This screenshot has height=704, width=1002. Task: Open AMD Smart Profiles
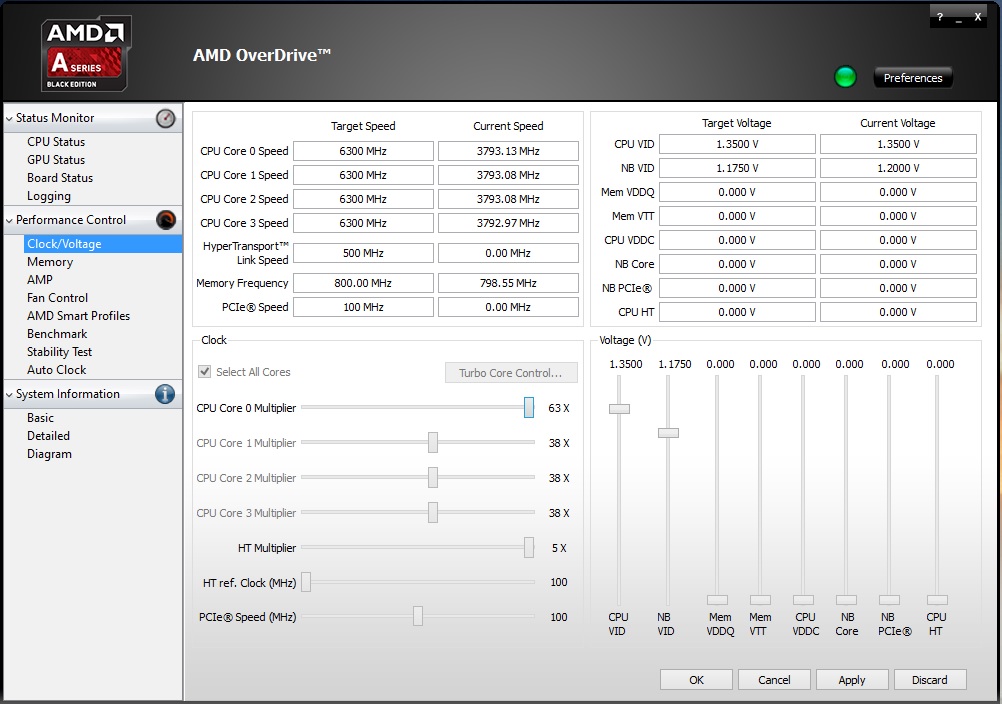(78, 316)
